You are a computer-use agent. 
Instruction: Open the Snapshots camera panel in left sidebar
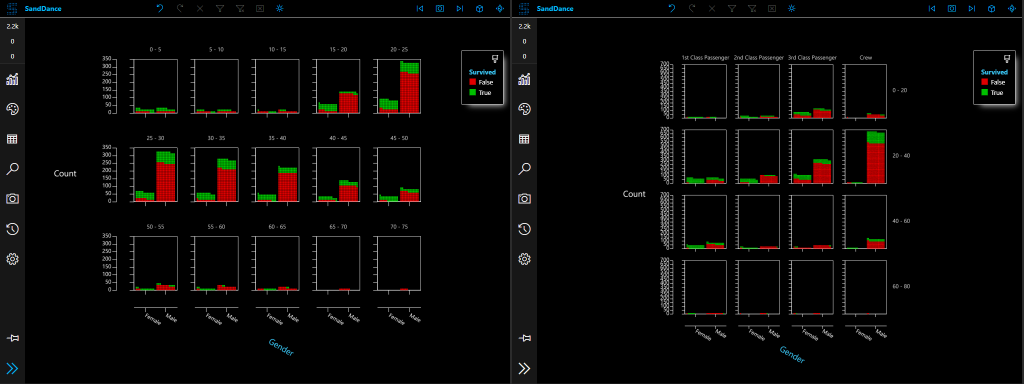coord(12,199)
